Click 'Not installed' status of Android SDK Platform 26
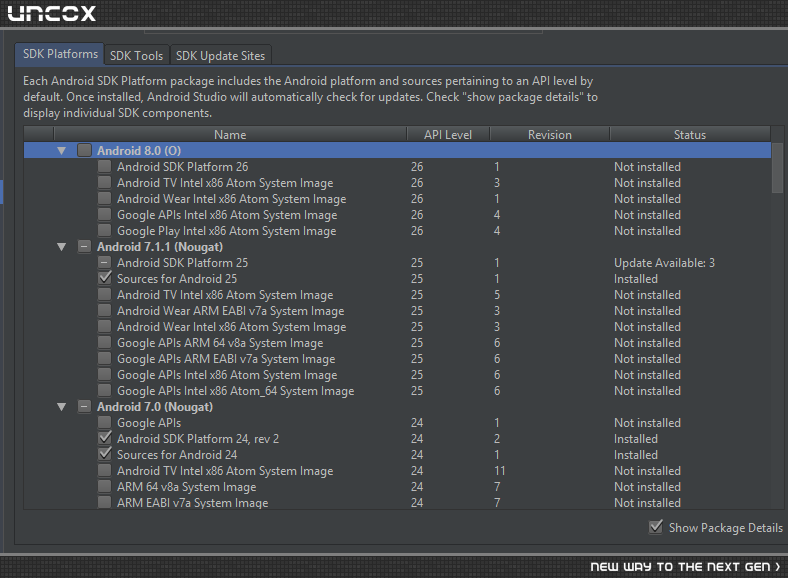The image size is (788, 578). pos(647,167)
